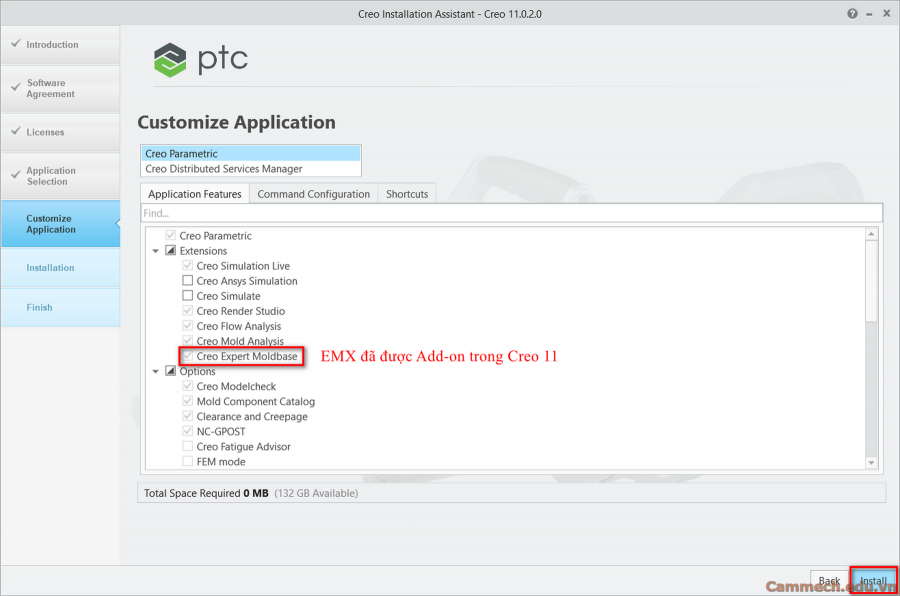Select the completed Licenses step checkmark
This screenshot has width=900, height=596.
[14, 132]
